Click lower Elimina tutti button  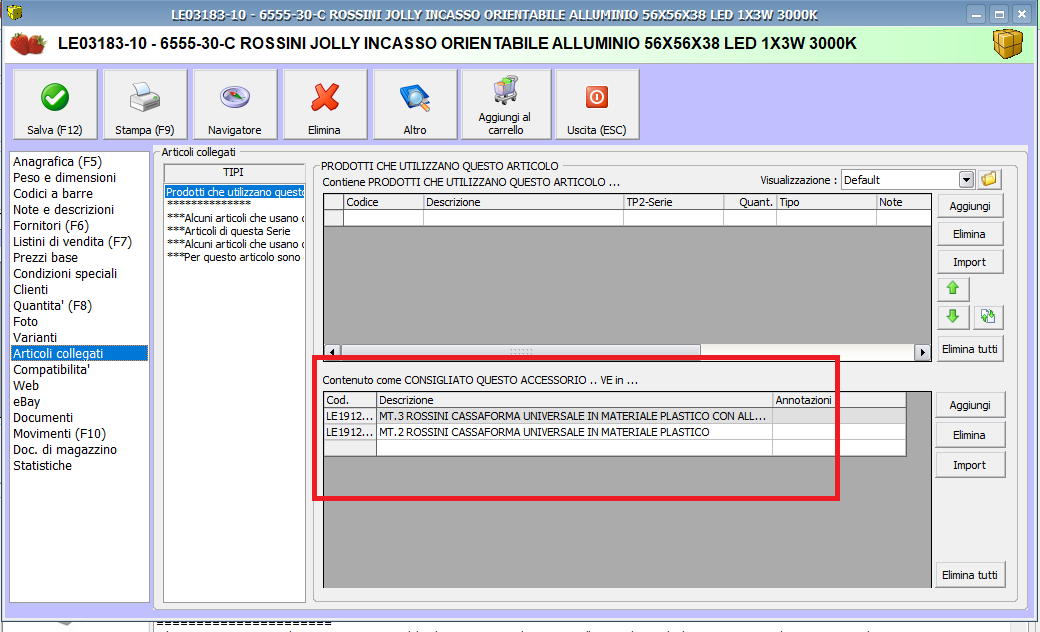coord(970,575)
